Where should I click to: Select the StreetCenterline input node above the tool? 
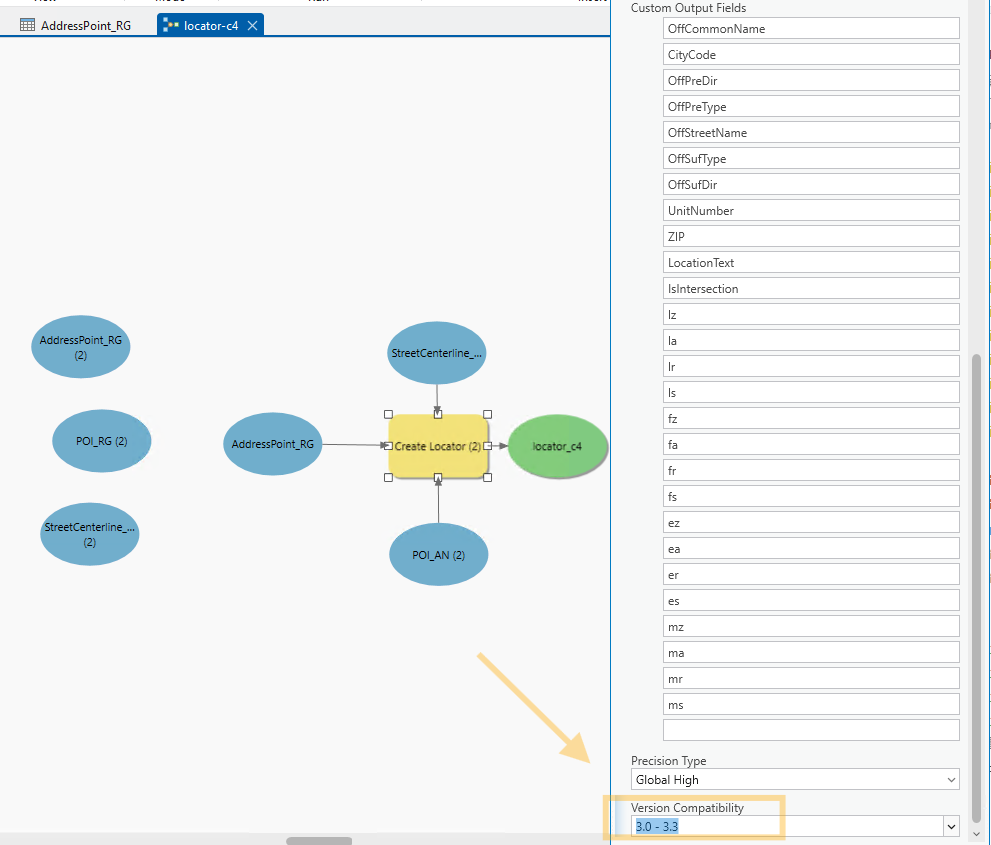[x=437, y=353]
